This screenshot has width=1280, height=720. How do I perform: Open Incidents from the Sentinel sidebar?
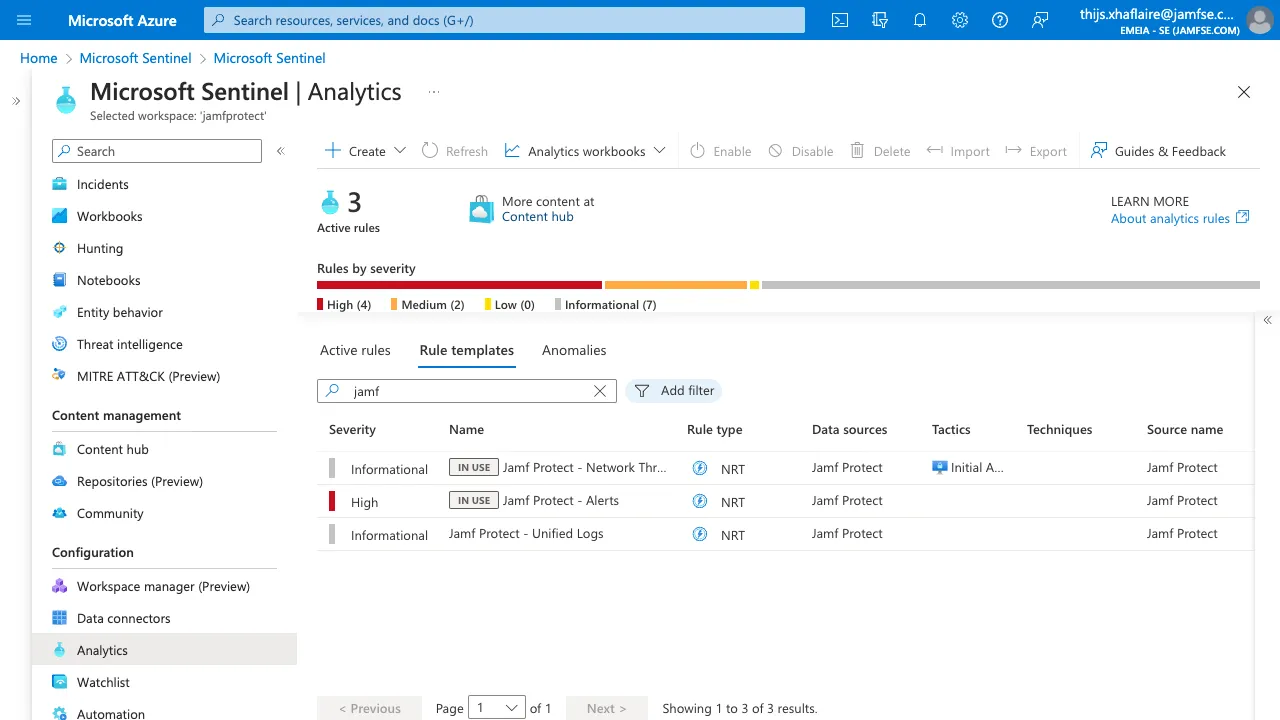tap(102, 184)
